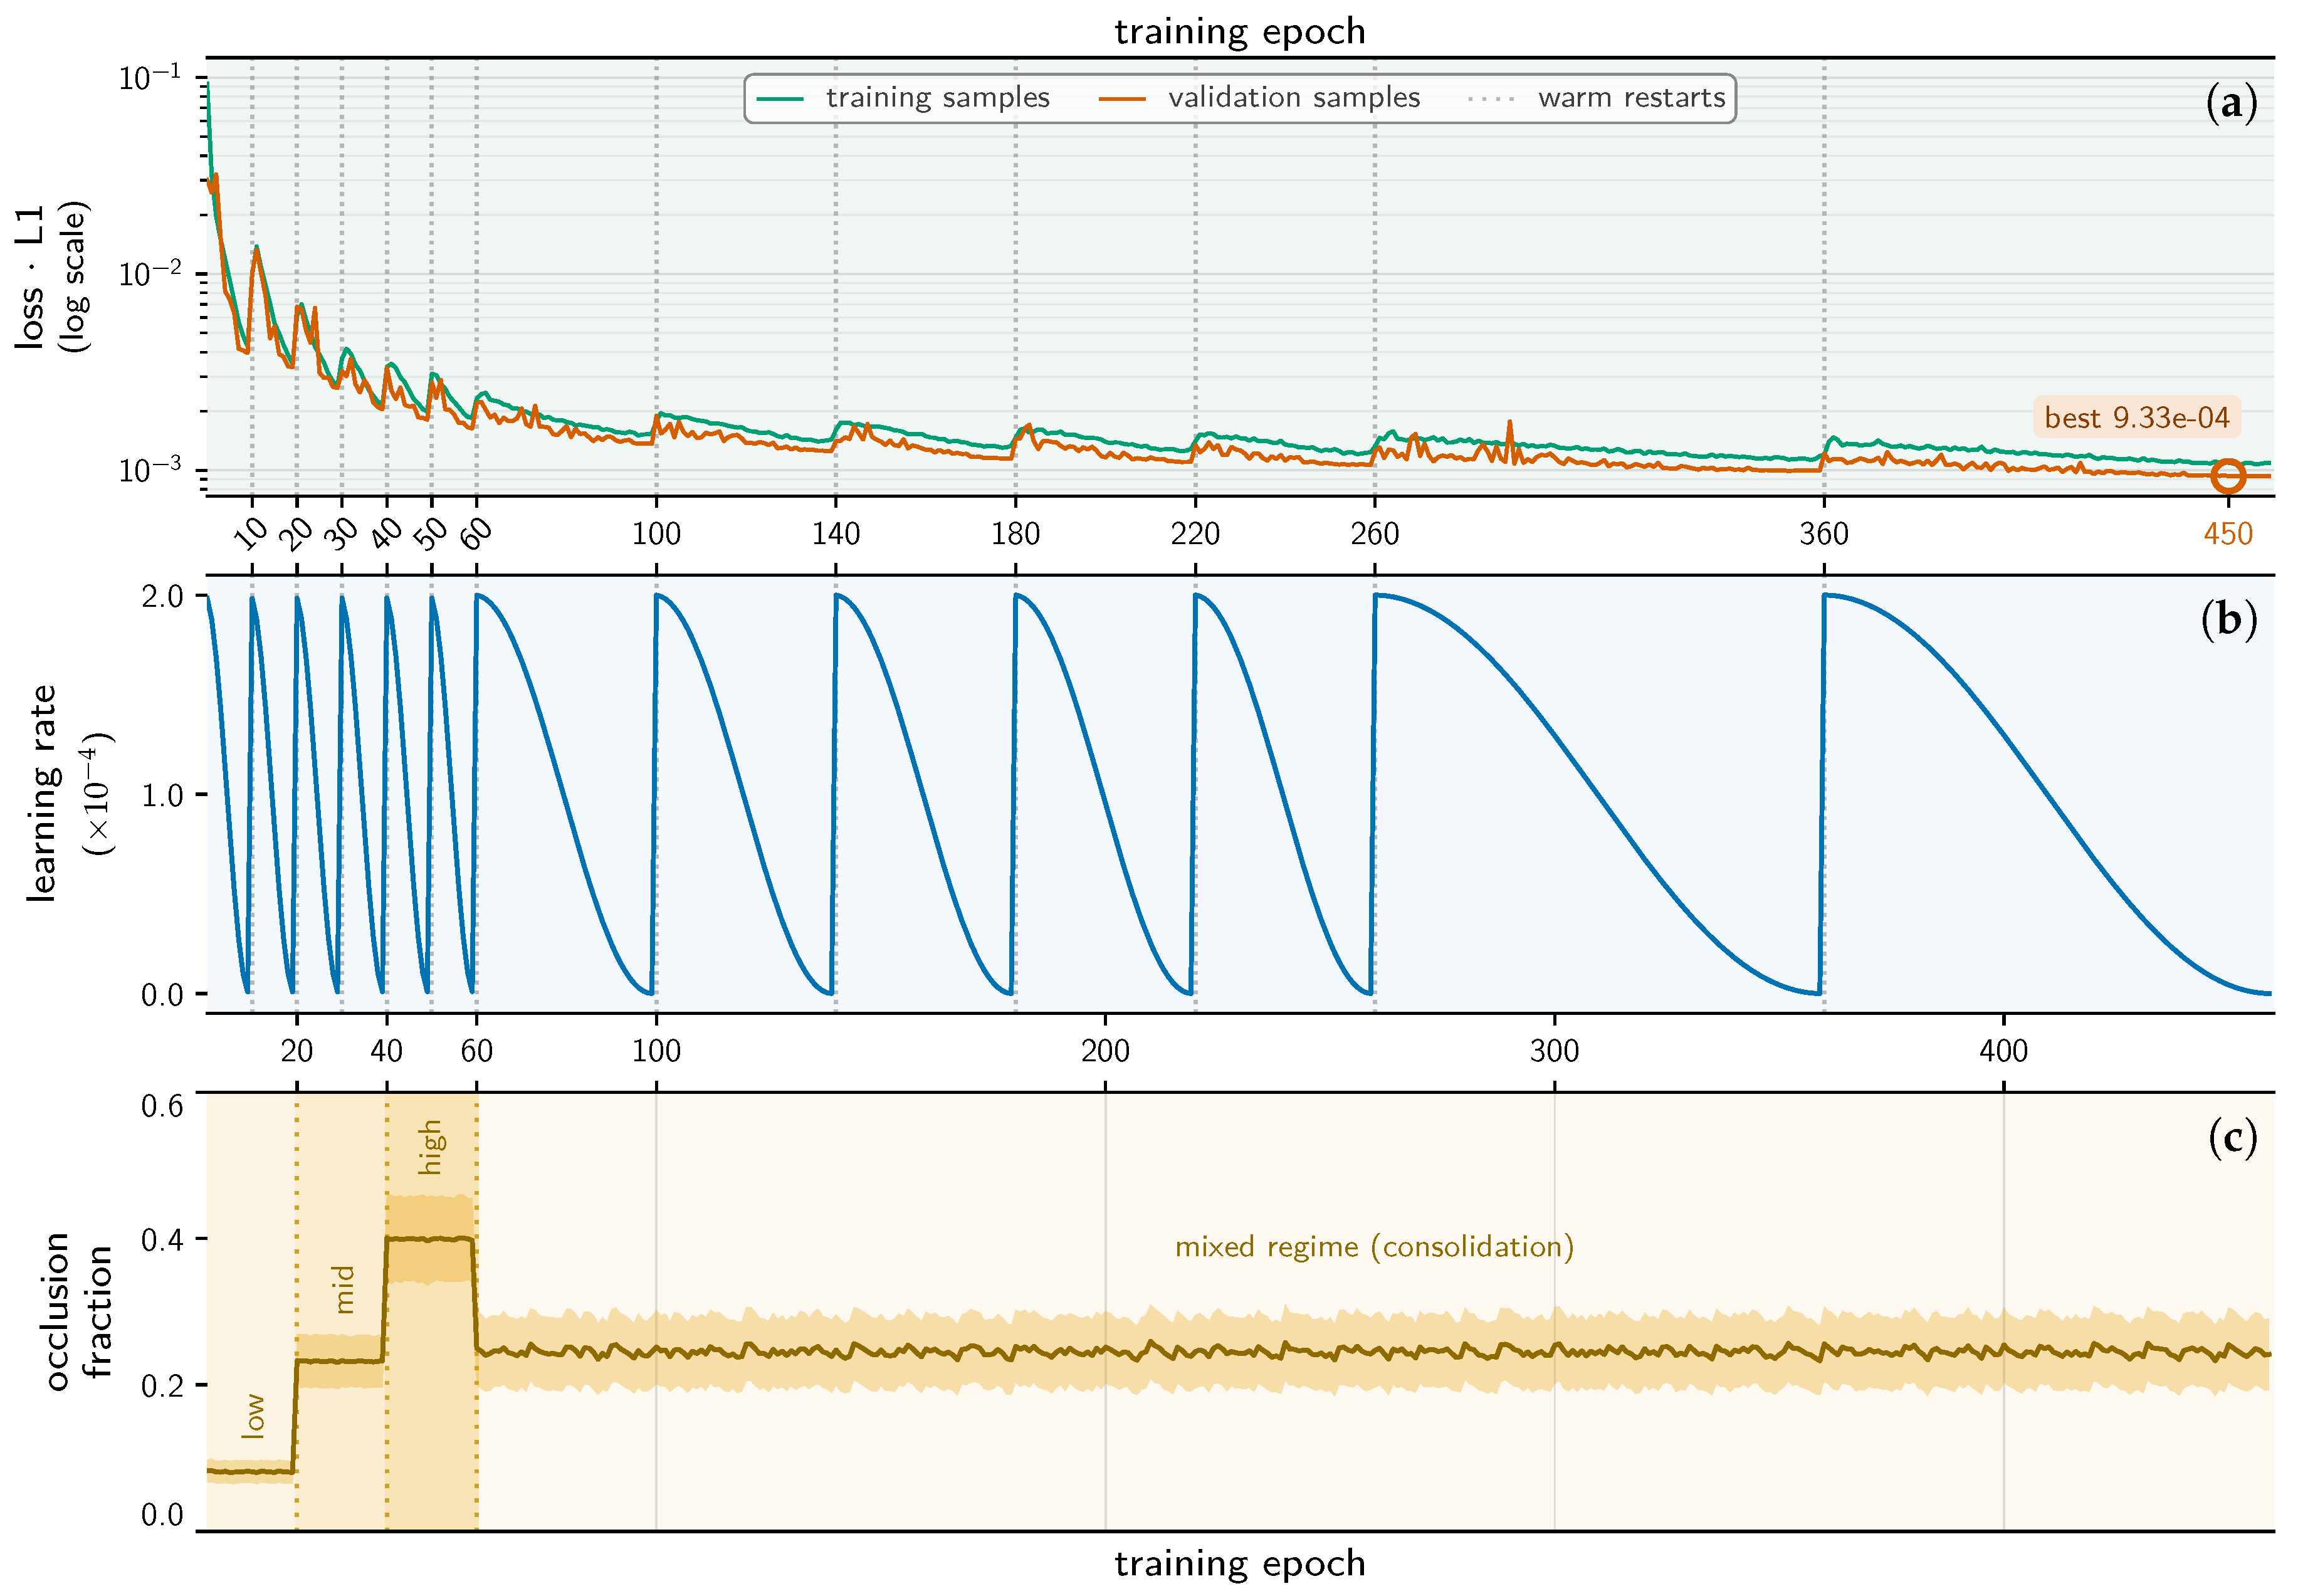The width and height of the screenshot is (2298, 1596).
Task: Click the 200 tick label under learning rate plot
Action: pyautogui.click(x=1105, y=1051)
